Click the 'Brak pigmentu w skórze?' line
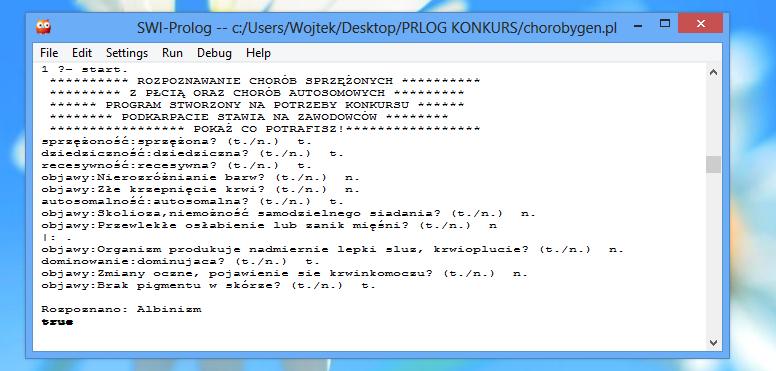776x371 pixels. (208, 285)
